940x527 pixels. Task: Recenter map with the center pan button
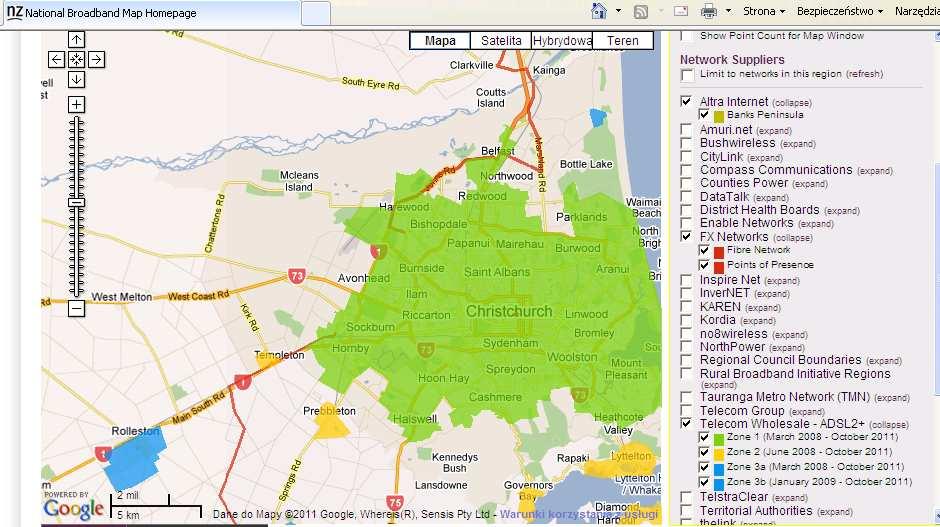(x=76, y=59)
